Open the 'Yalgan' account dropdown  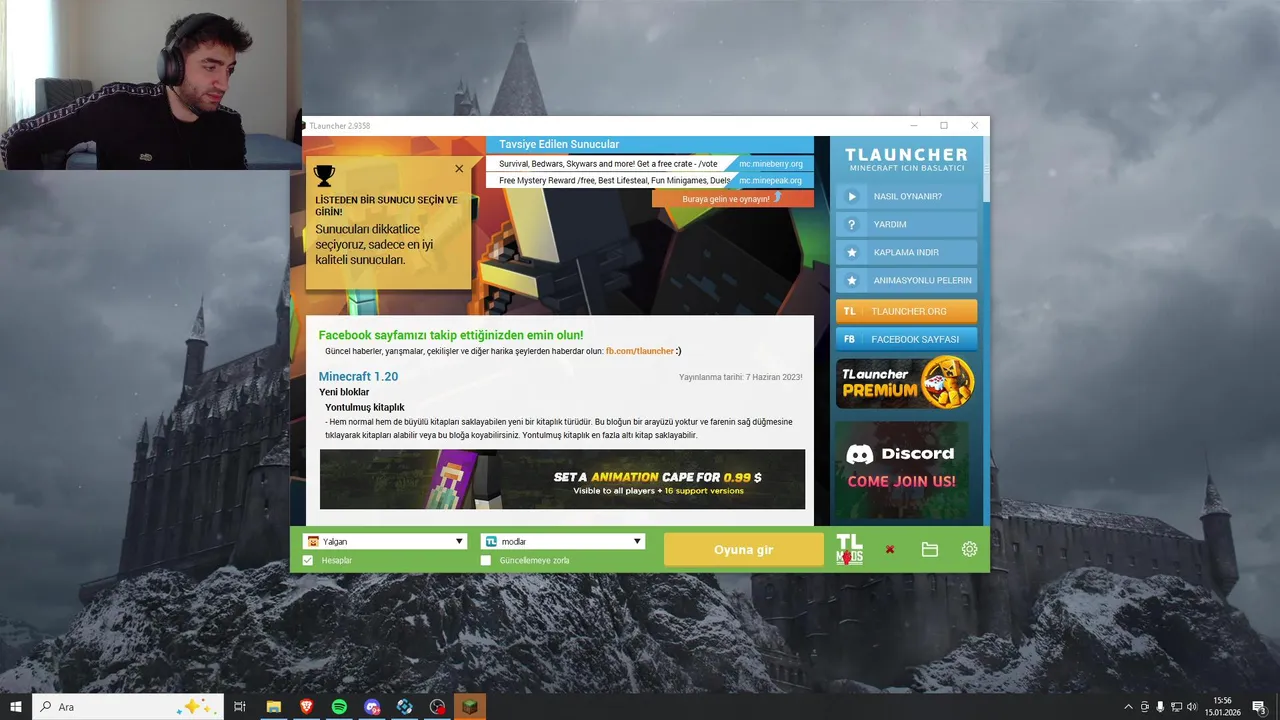point(385,541)
